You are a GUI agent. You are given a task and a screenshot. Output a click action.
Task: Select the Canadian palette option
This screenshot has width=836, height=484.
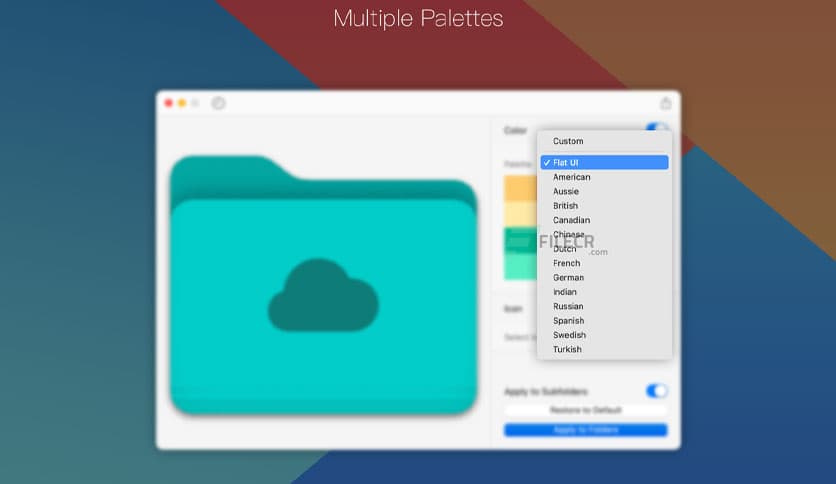coord(604,220)
